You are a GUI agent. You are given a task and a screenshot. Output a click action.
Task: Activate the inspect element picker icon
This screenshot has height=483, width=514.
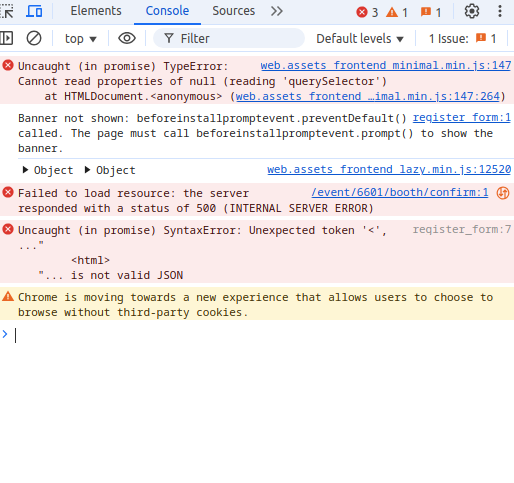(7, 11)
